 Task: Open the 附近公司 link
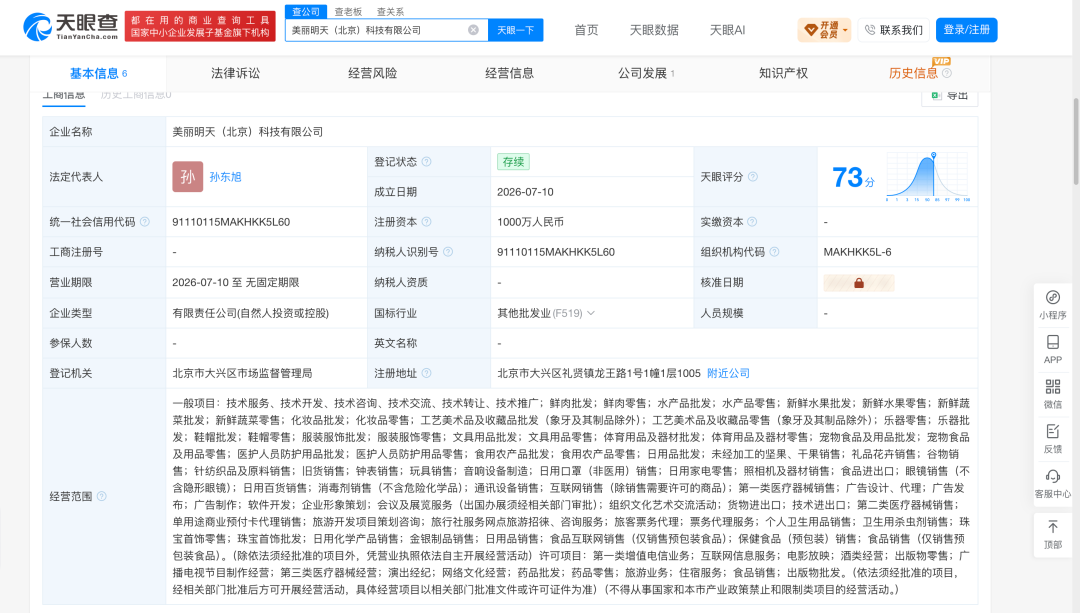pos(728,373)
